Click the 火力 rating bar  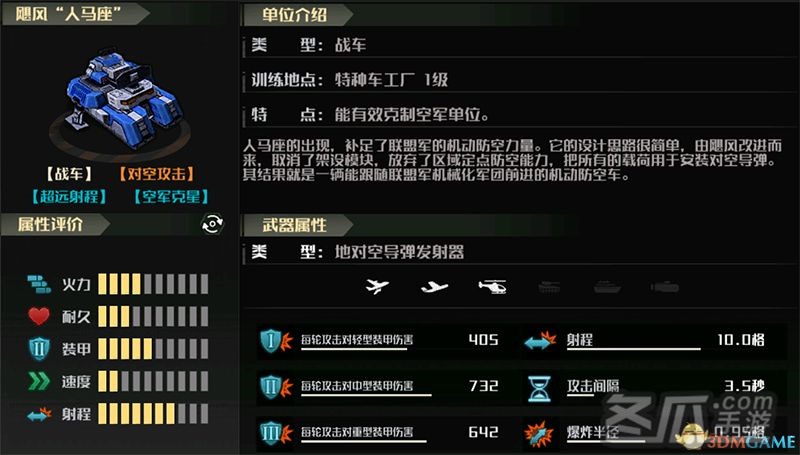pyautogui.click(x=153, y=284)
